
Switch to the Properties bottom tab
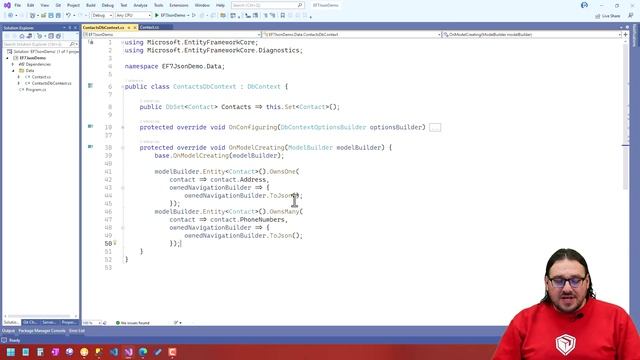(x=68, y=322)
